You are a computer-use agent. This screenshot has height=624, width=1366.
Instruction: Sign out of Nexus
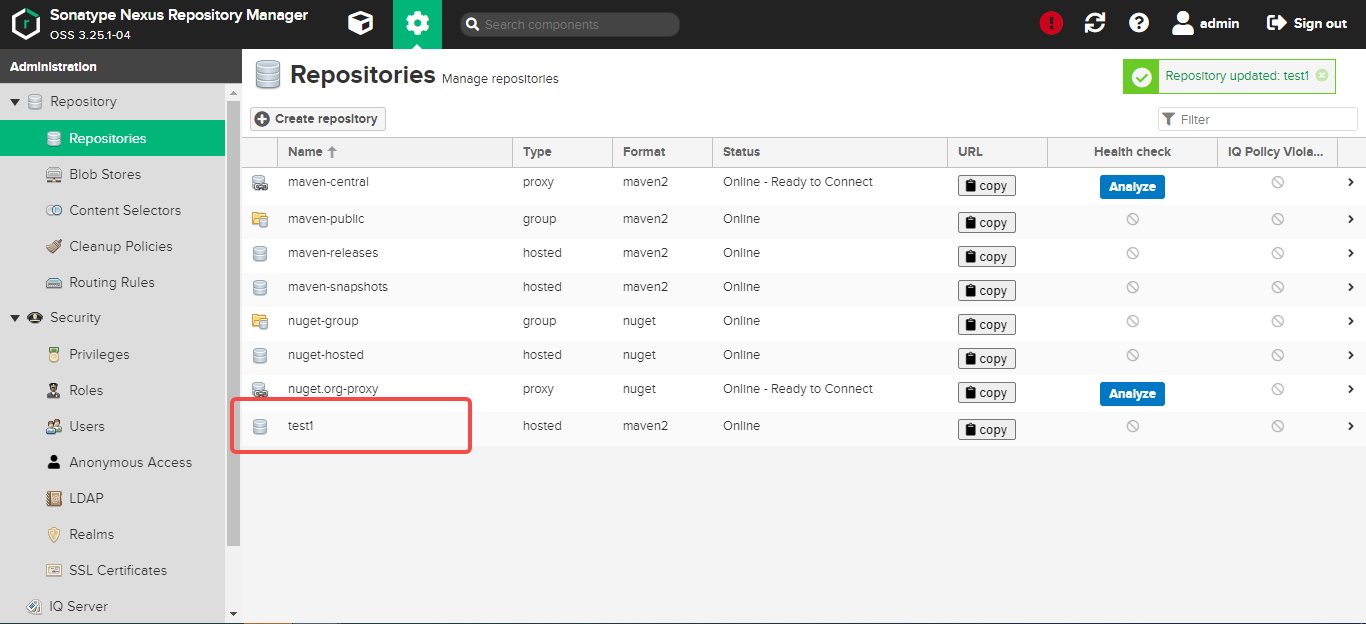click(1307, 23)
